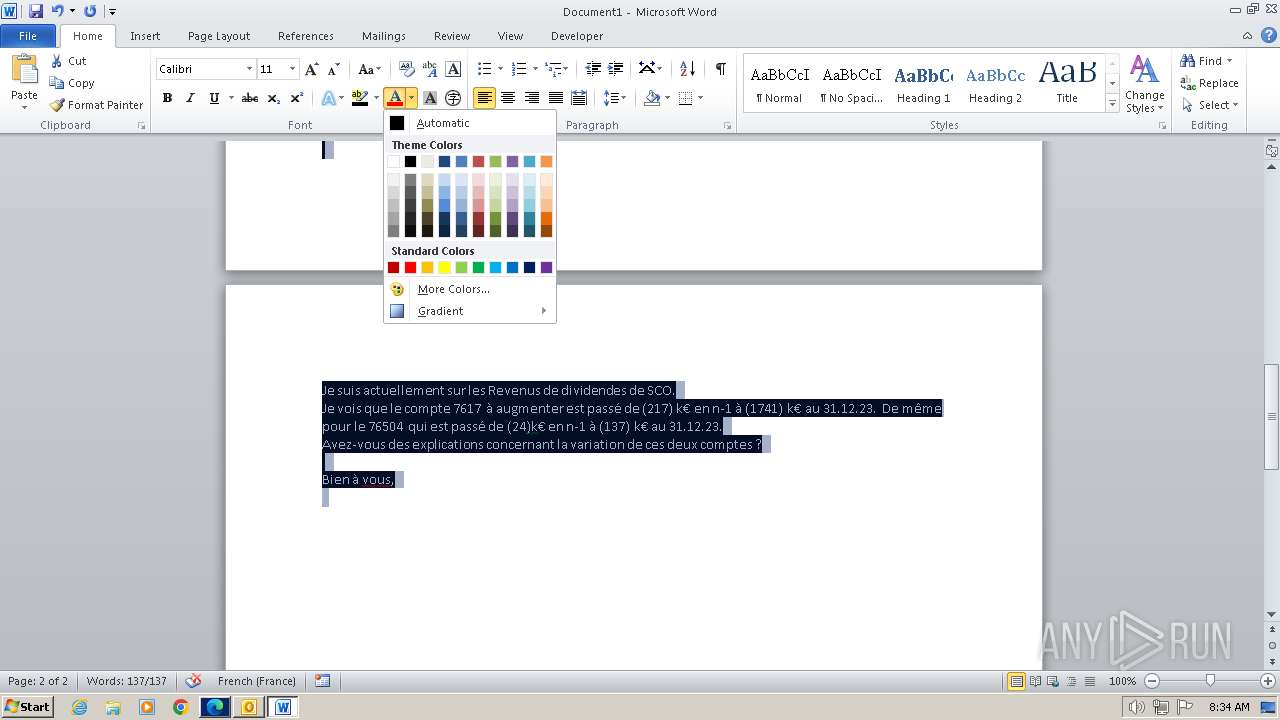Apply the Heading 1 style
This screenshot has height=720, width=1280.
point(923,83)
